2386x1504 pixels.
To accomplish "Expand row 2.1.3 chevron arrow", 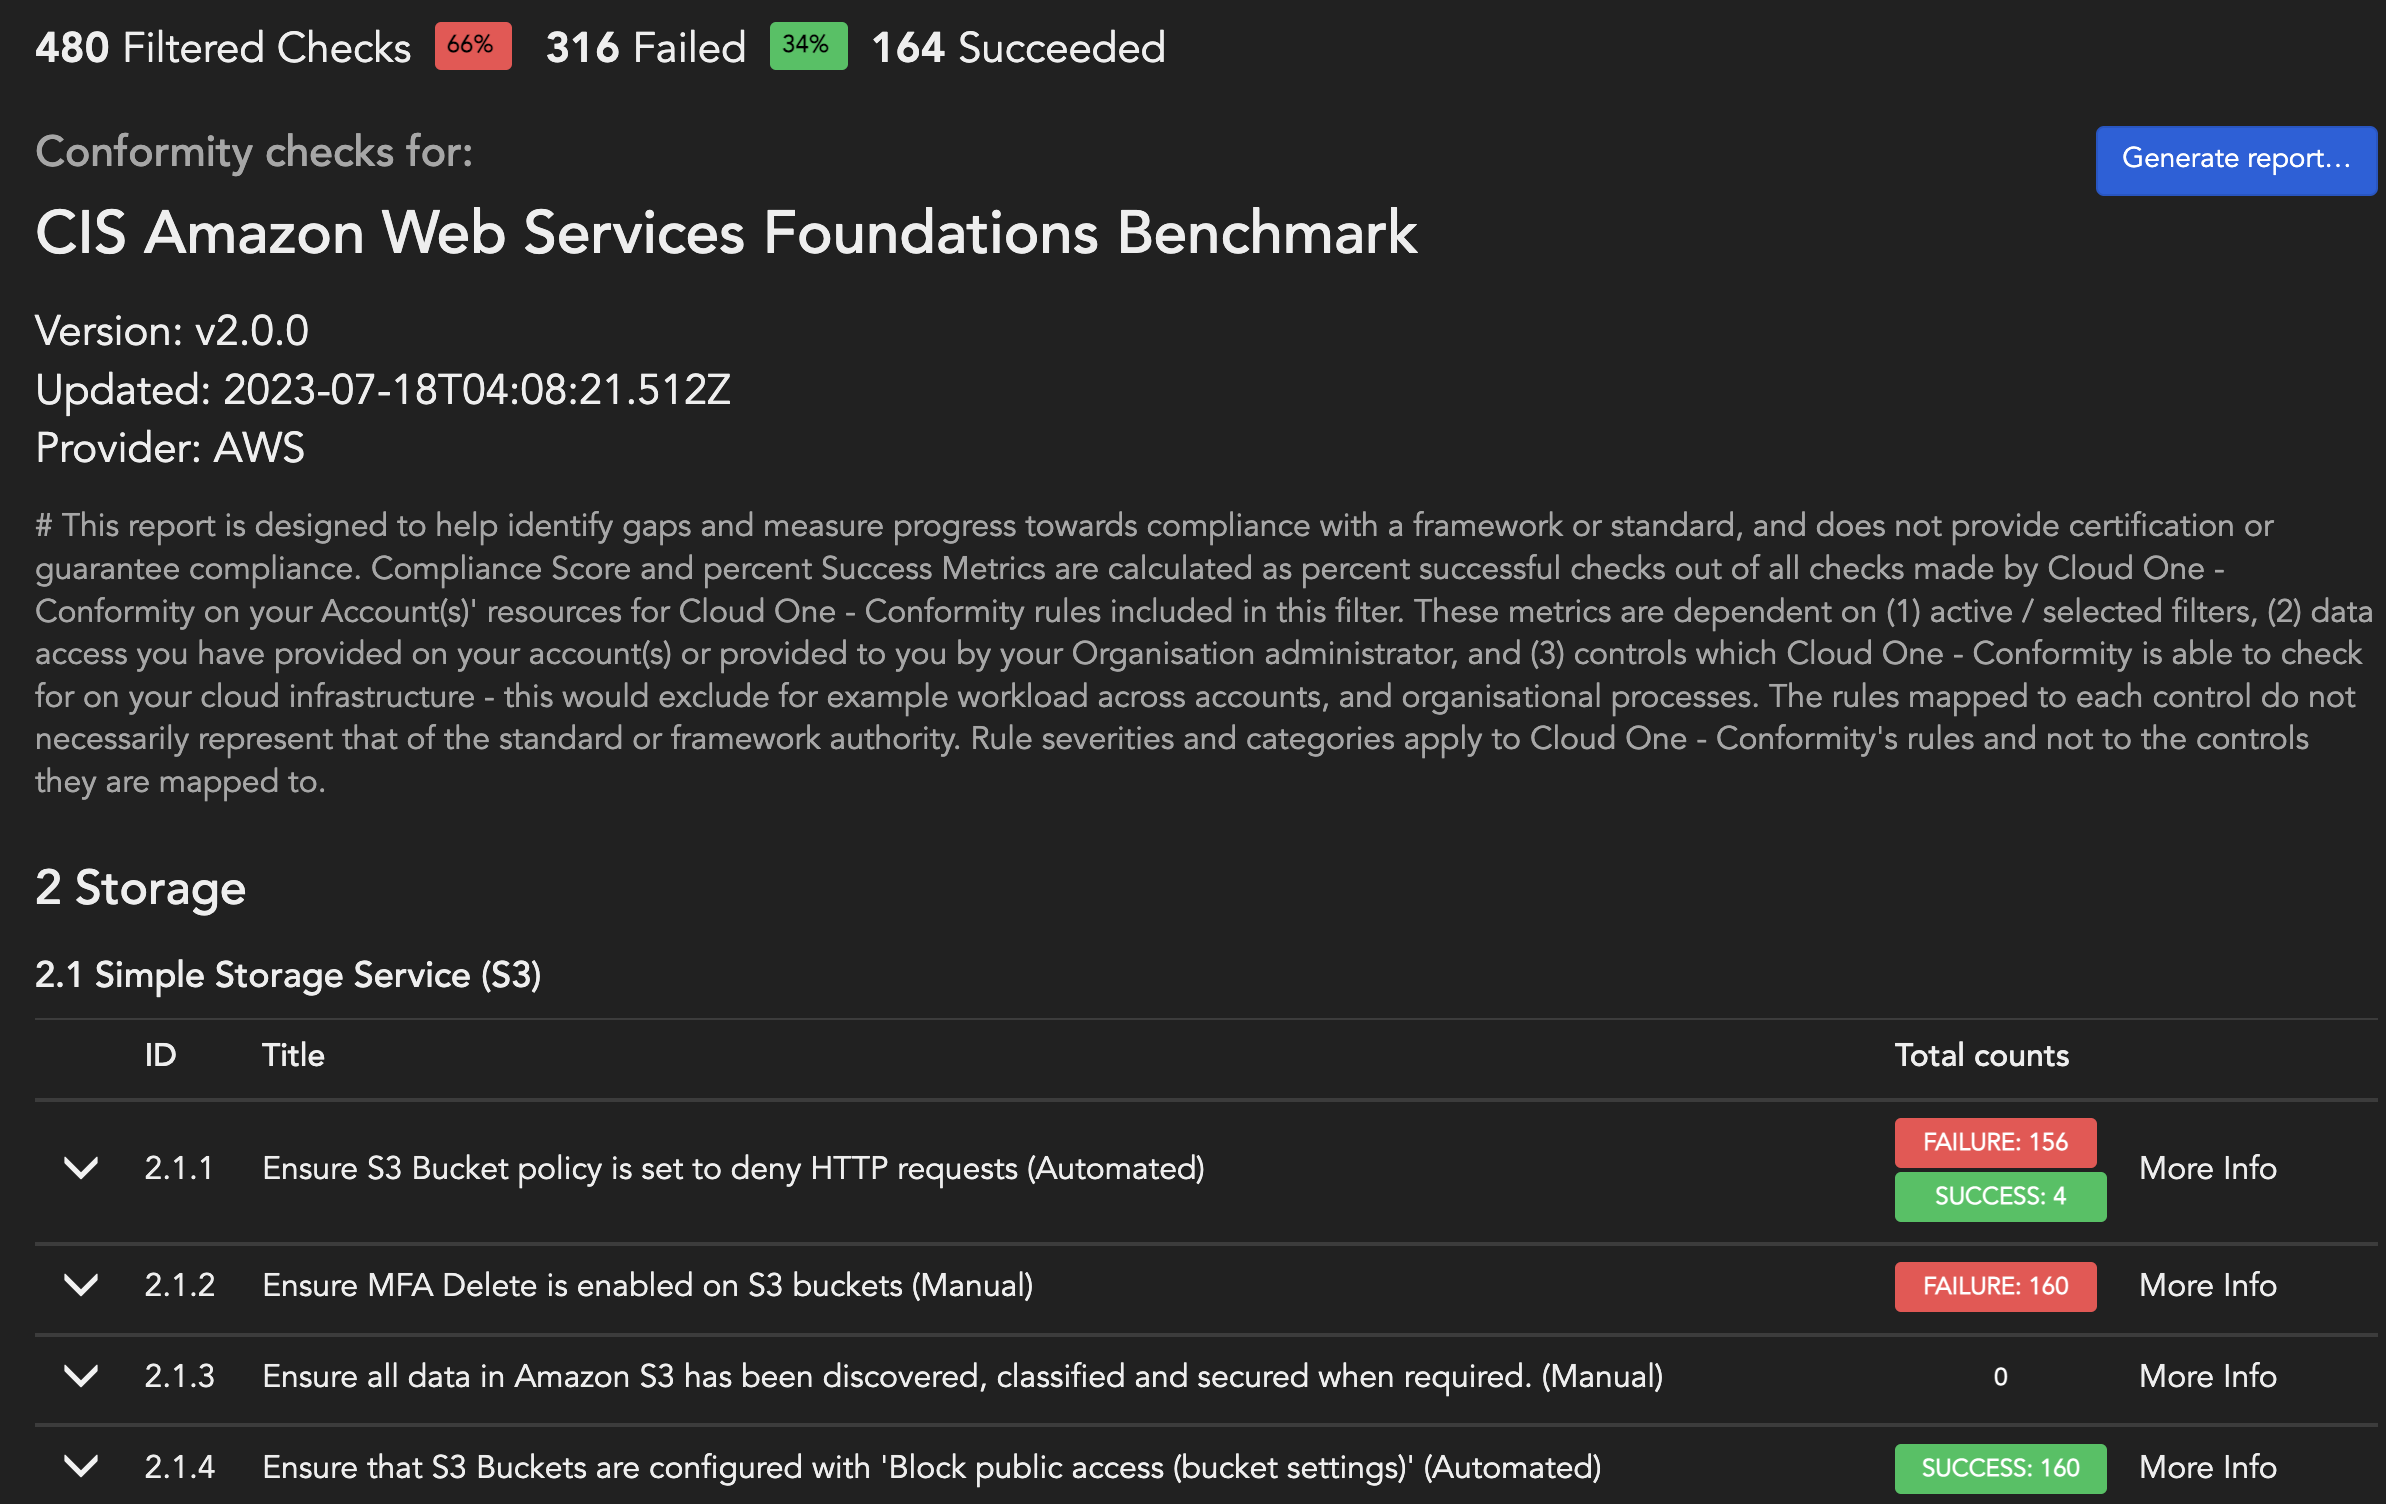I will [x=81, y=1376].
